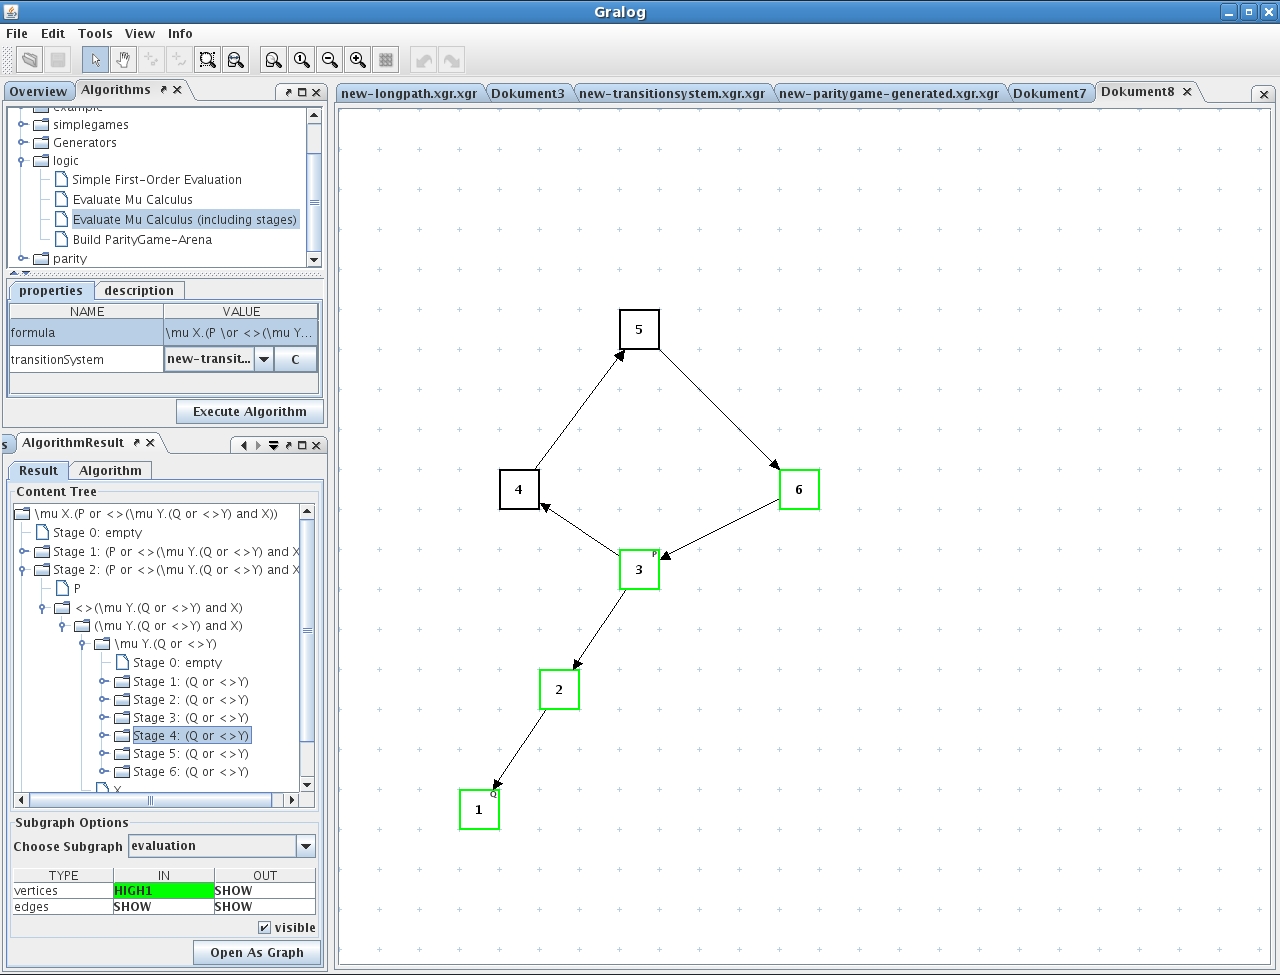Click the C button beside transitionSystem
The width and height of the screenshot is (1280, 975).
point(295,360)
